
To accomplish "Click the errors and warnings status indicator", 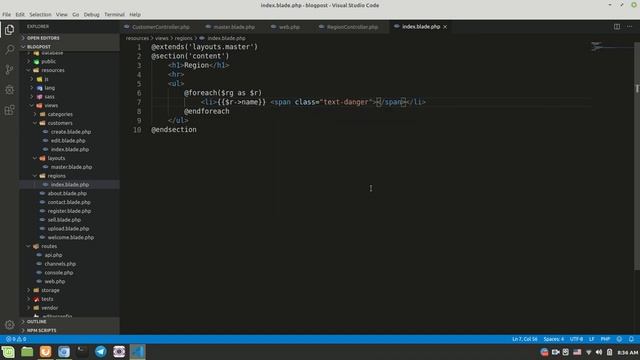I will (16, 339).
